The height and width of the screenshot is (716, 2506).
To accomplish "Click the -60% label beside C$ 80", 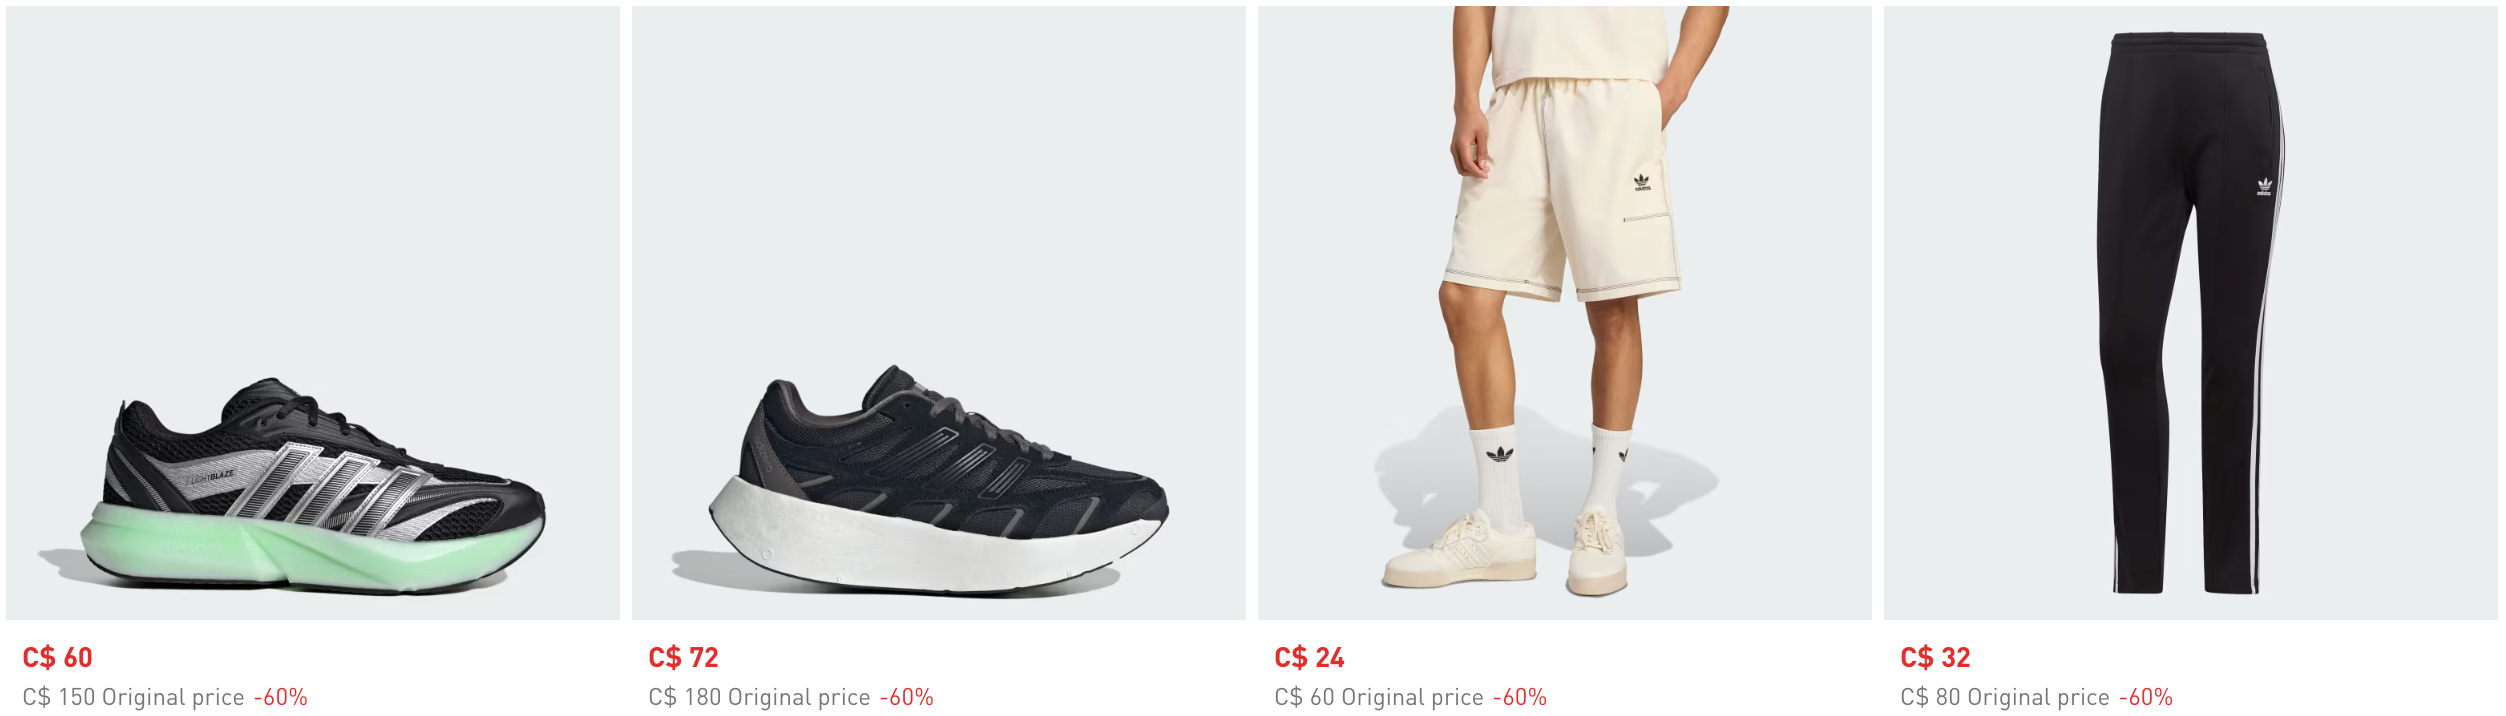I will (x=2146, y=697).
